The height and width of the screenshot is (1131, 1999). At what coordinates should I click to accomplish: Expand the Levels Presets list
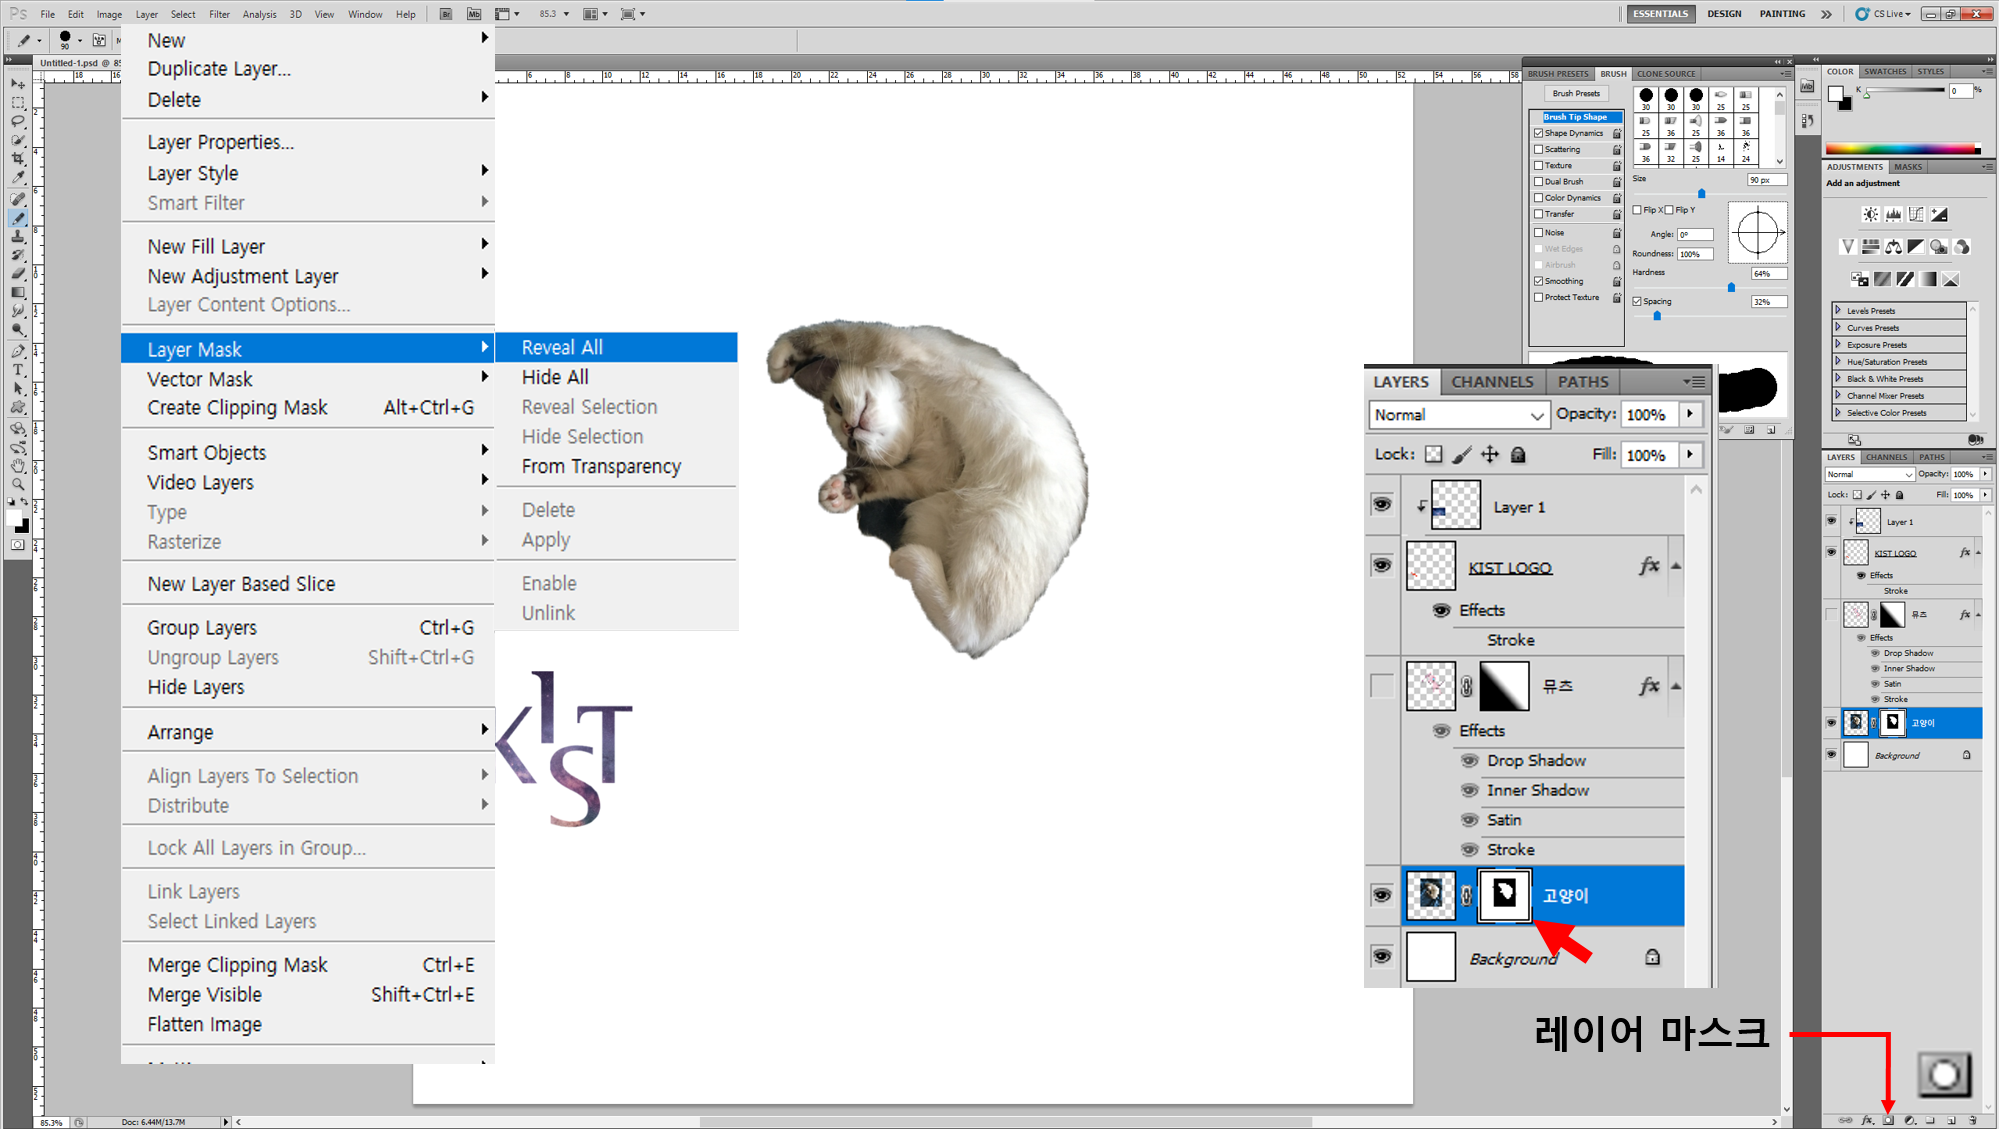pos(1838,310)
